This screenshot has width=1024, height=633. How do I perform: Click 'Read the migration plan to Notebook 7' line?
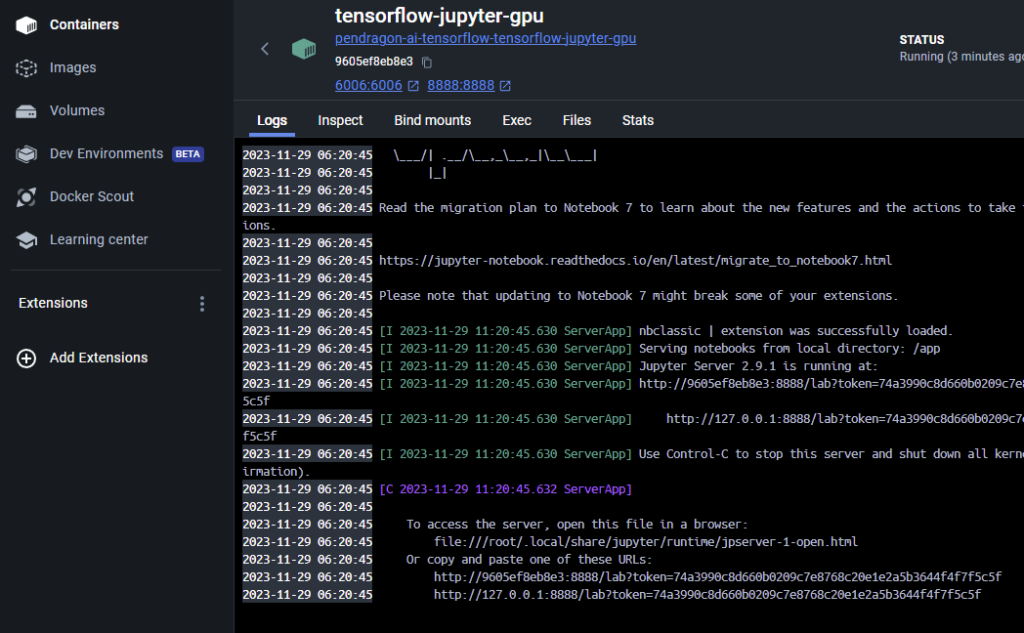(701, 208)
